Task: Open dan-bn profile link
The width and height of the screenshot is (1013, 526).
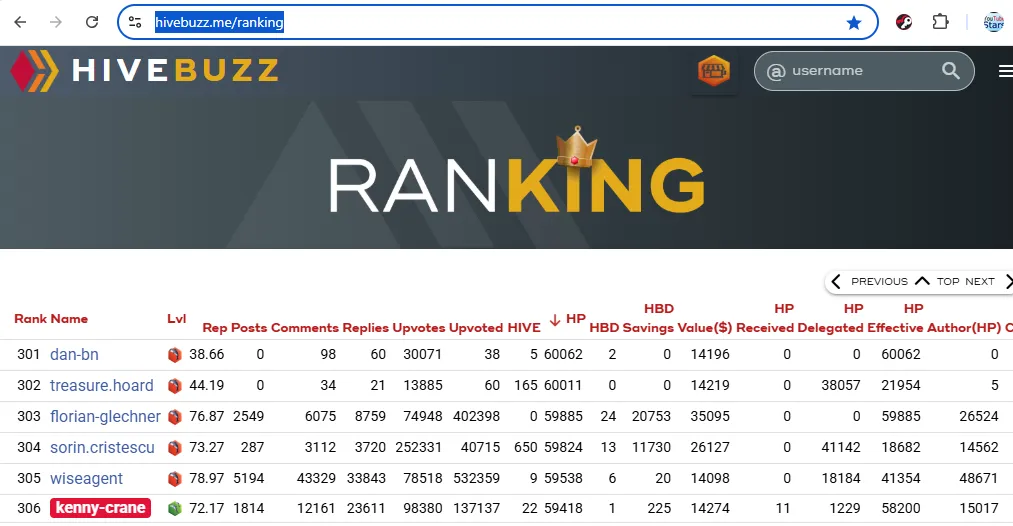Action: pyautogui.click(x=74, y=354)
